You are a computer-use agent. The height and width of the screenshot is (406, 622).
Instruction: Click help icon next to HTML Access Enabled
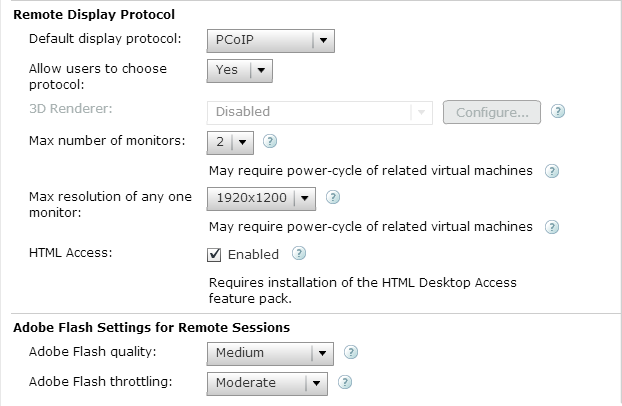[298, 254]
